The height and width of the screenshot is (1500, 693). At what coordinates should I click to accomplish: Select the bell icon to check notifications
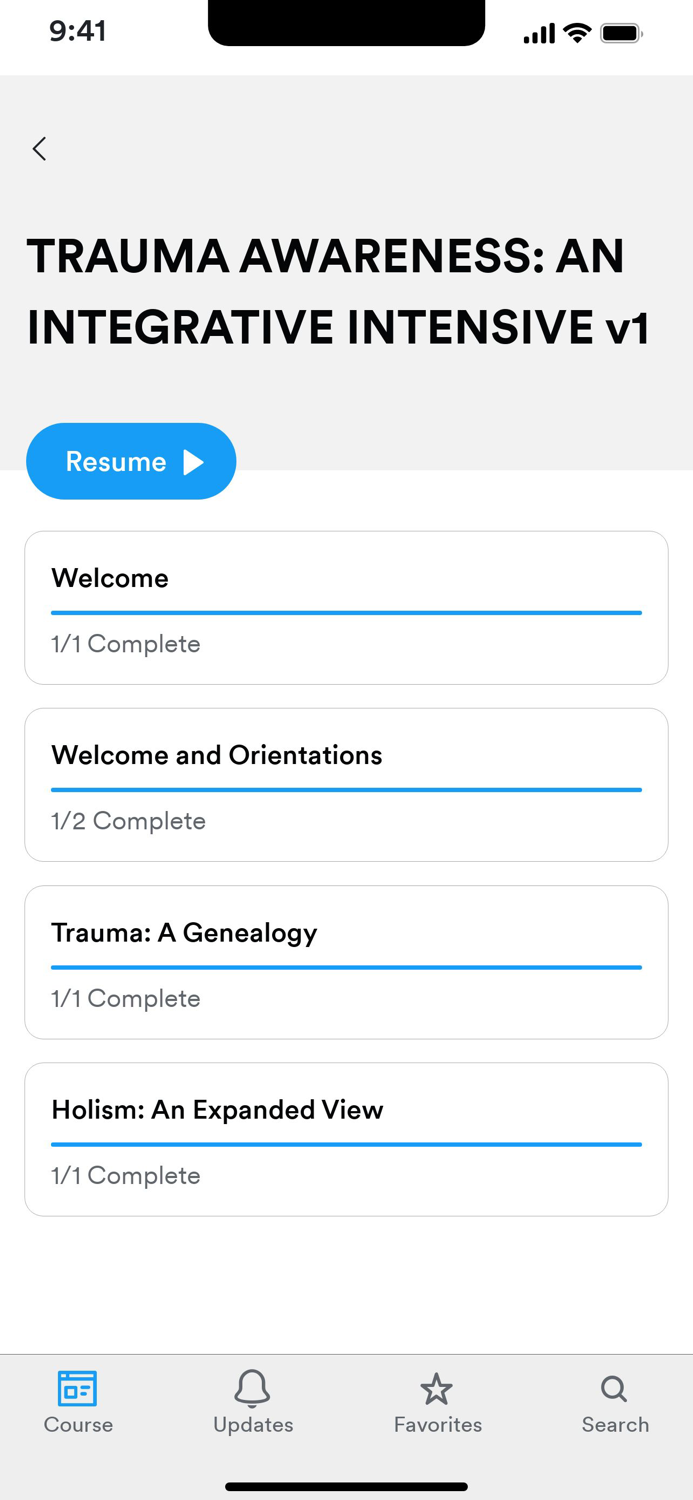click(x=252, y=1389)
